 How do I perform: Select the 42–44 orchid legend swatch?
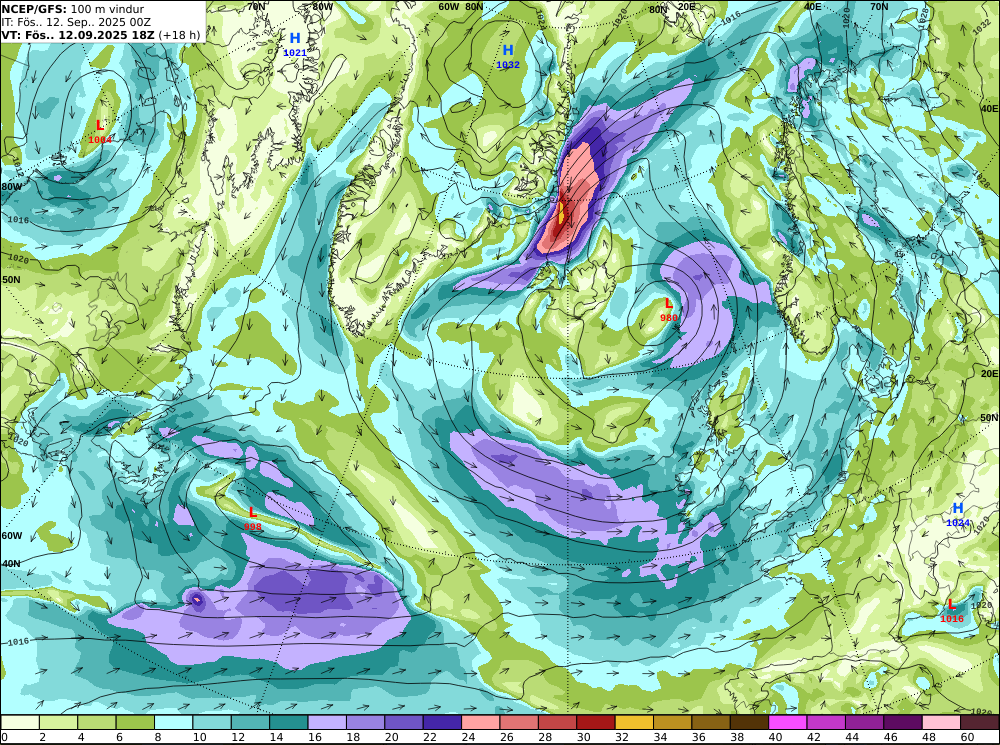(826, 722)
